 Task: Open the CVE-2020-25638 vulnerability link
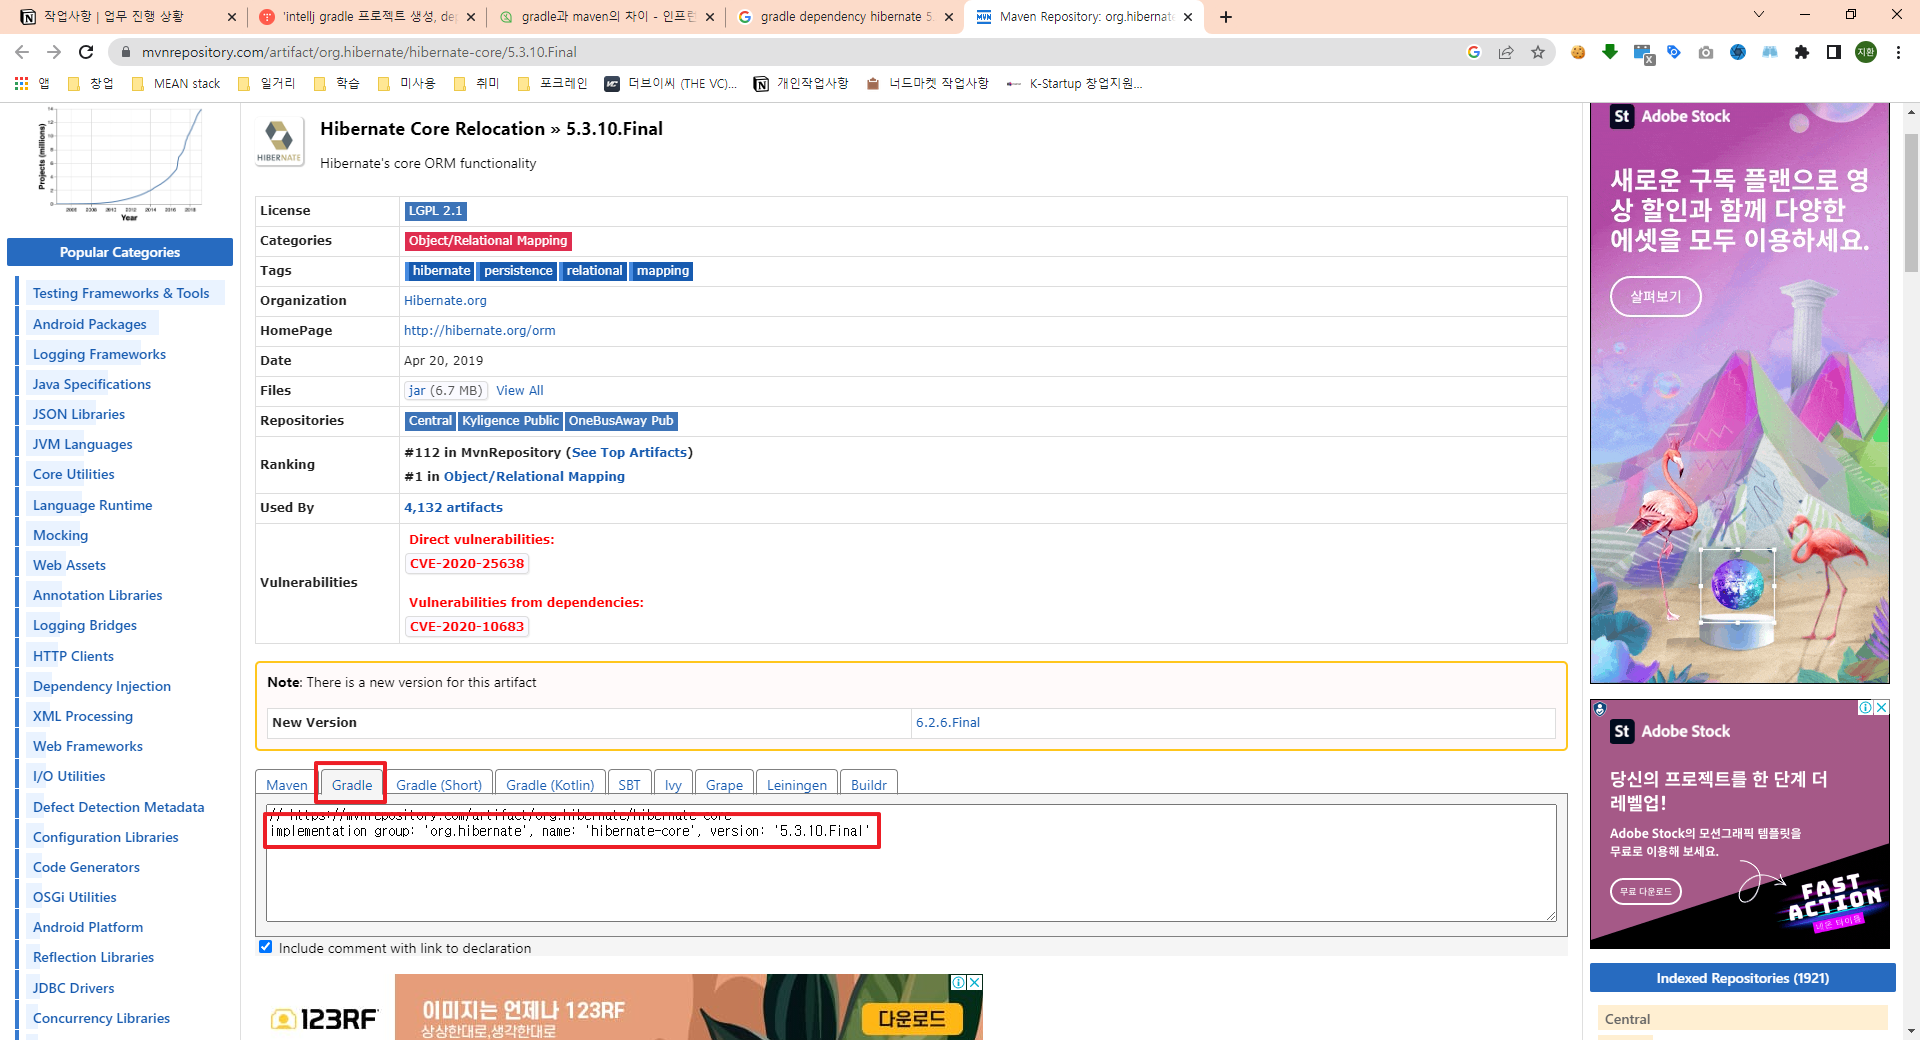(x=467, y=563)
